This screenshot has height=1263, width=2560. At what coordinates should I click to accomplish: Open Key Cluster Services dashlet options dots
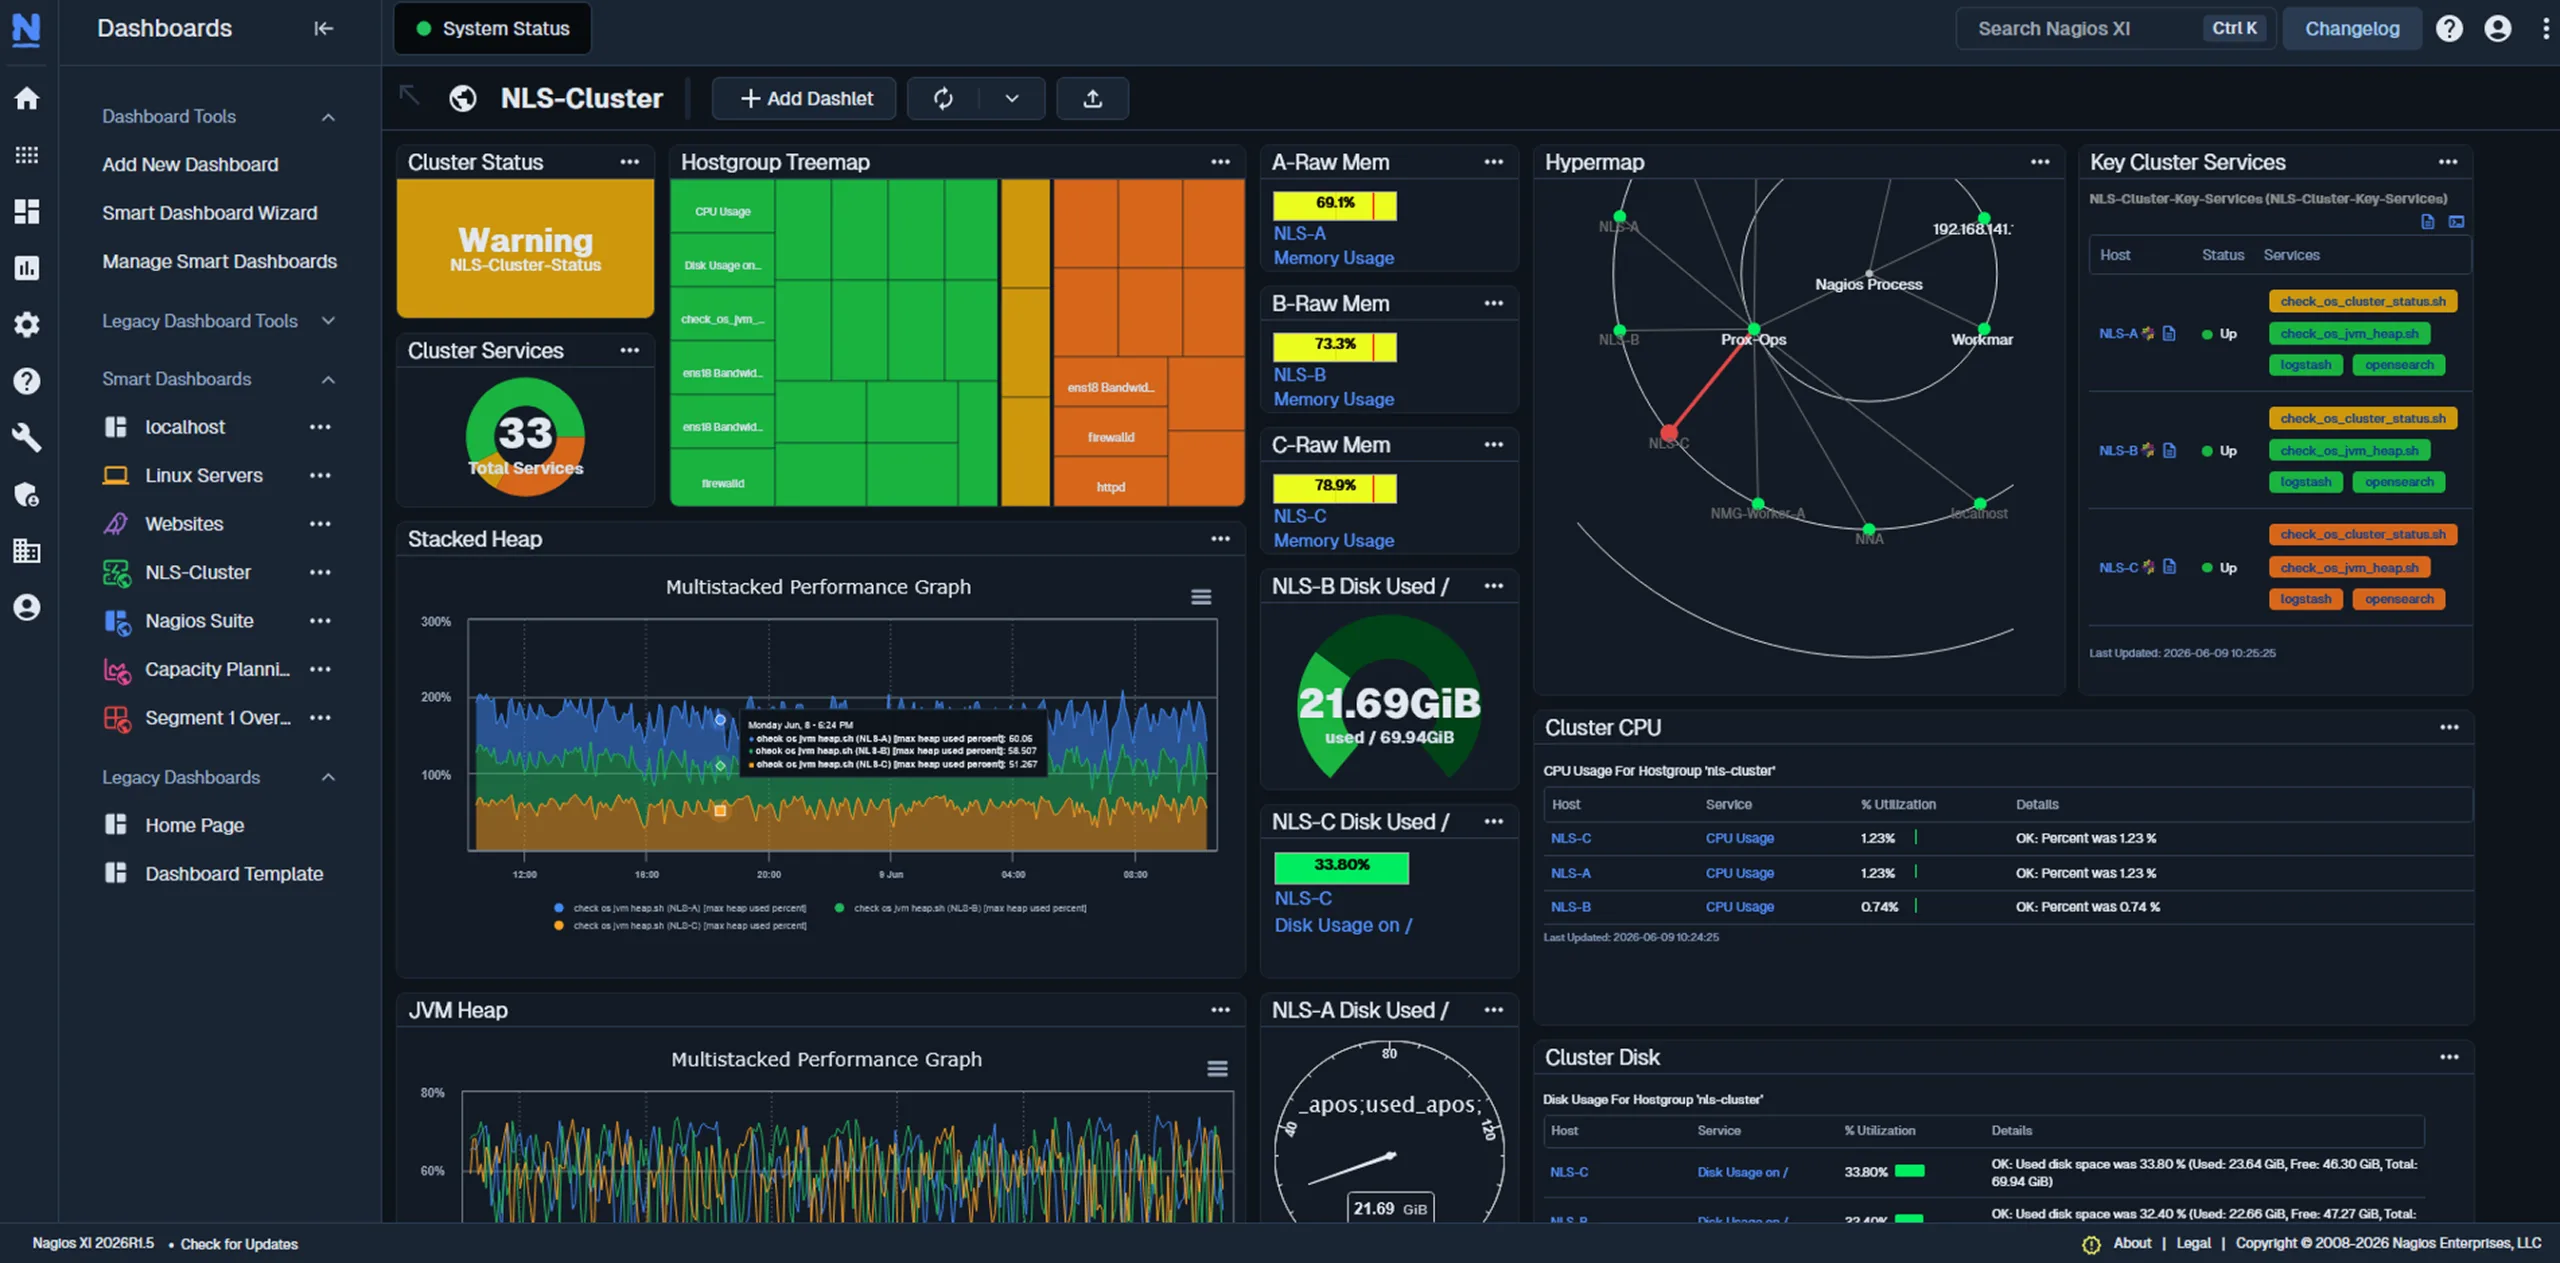tap(2448, 162)
